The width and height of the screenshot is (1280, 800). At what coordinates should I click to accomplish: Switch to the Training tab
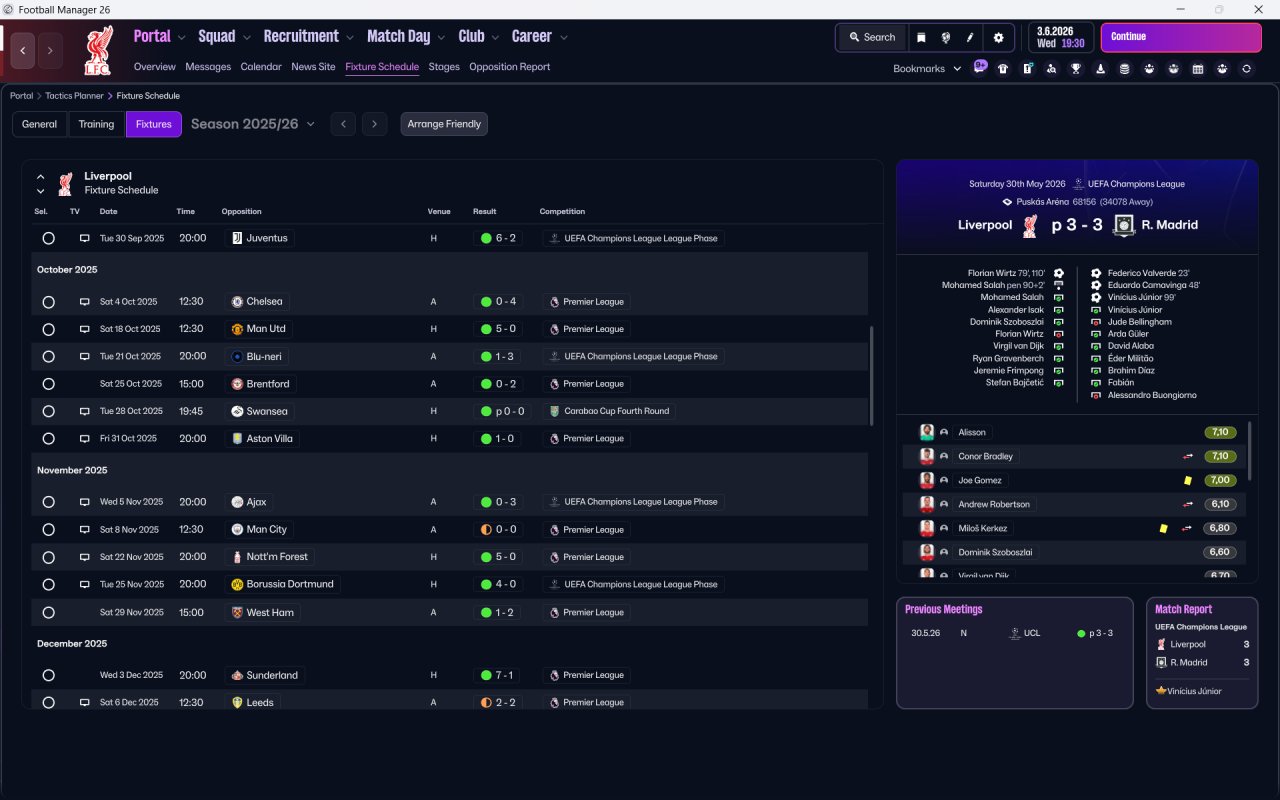[x=96, y=124]
